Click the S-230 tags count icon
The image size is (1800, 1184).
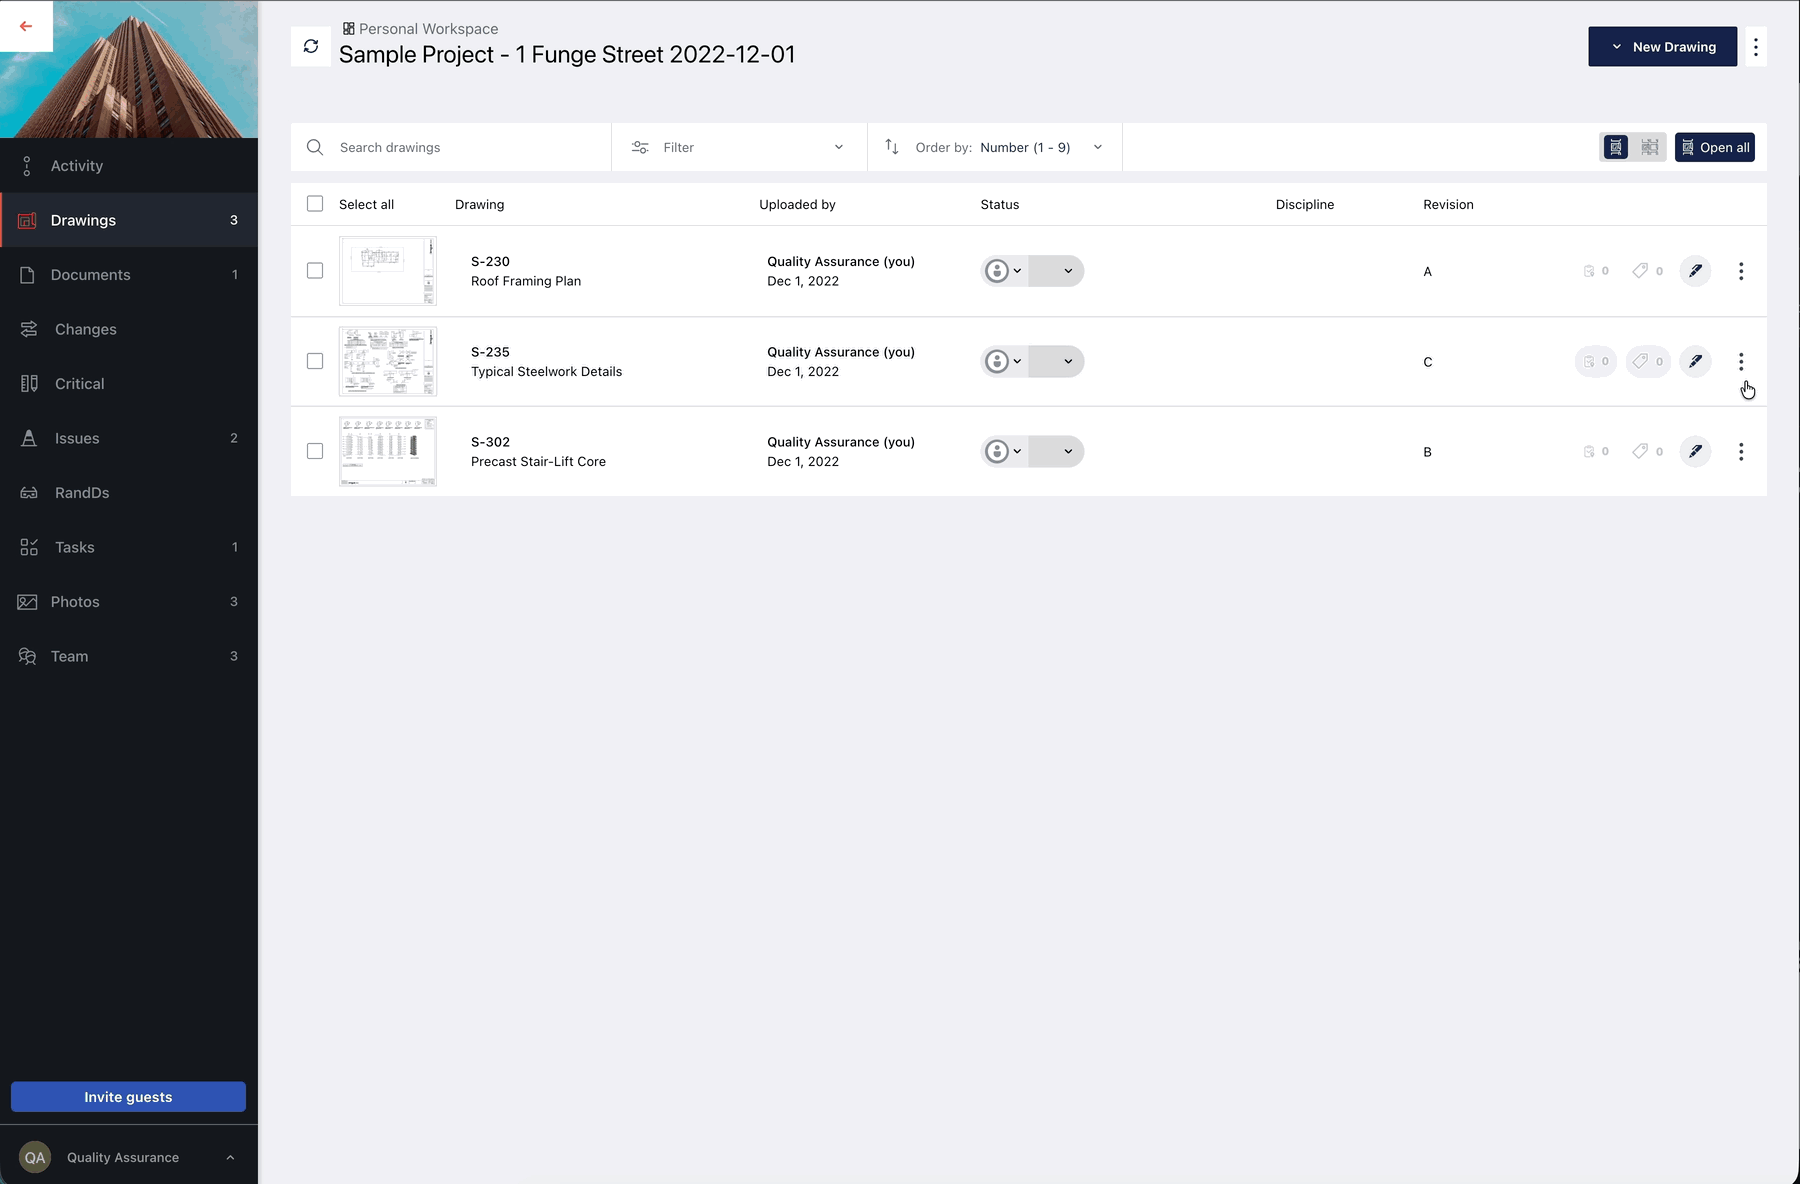point(1648,271)
